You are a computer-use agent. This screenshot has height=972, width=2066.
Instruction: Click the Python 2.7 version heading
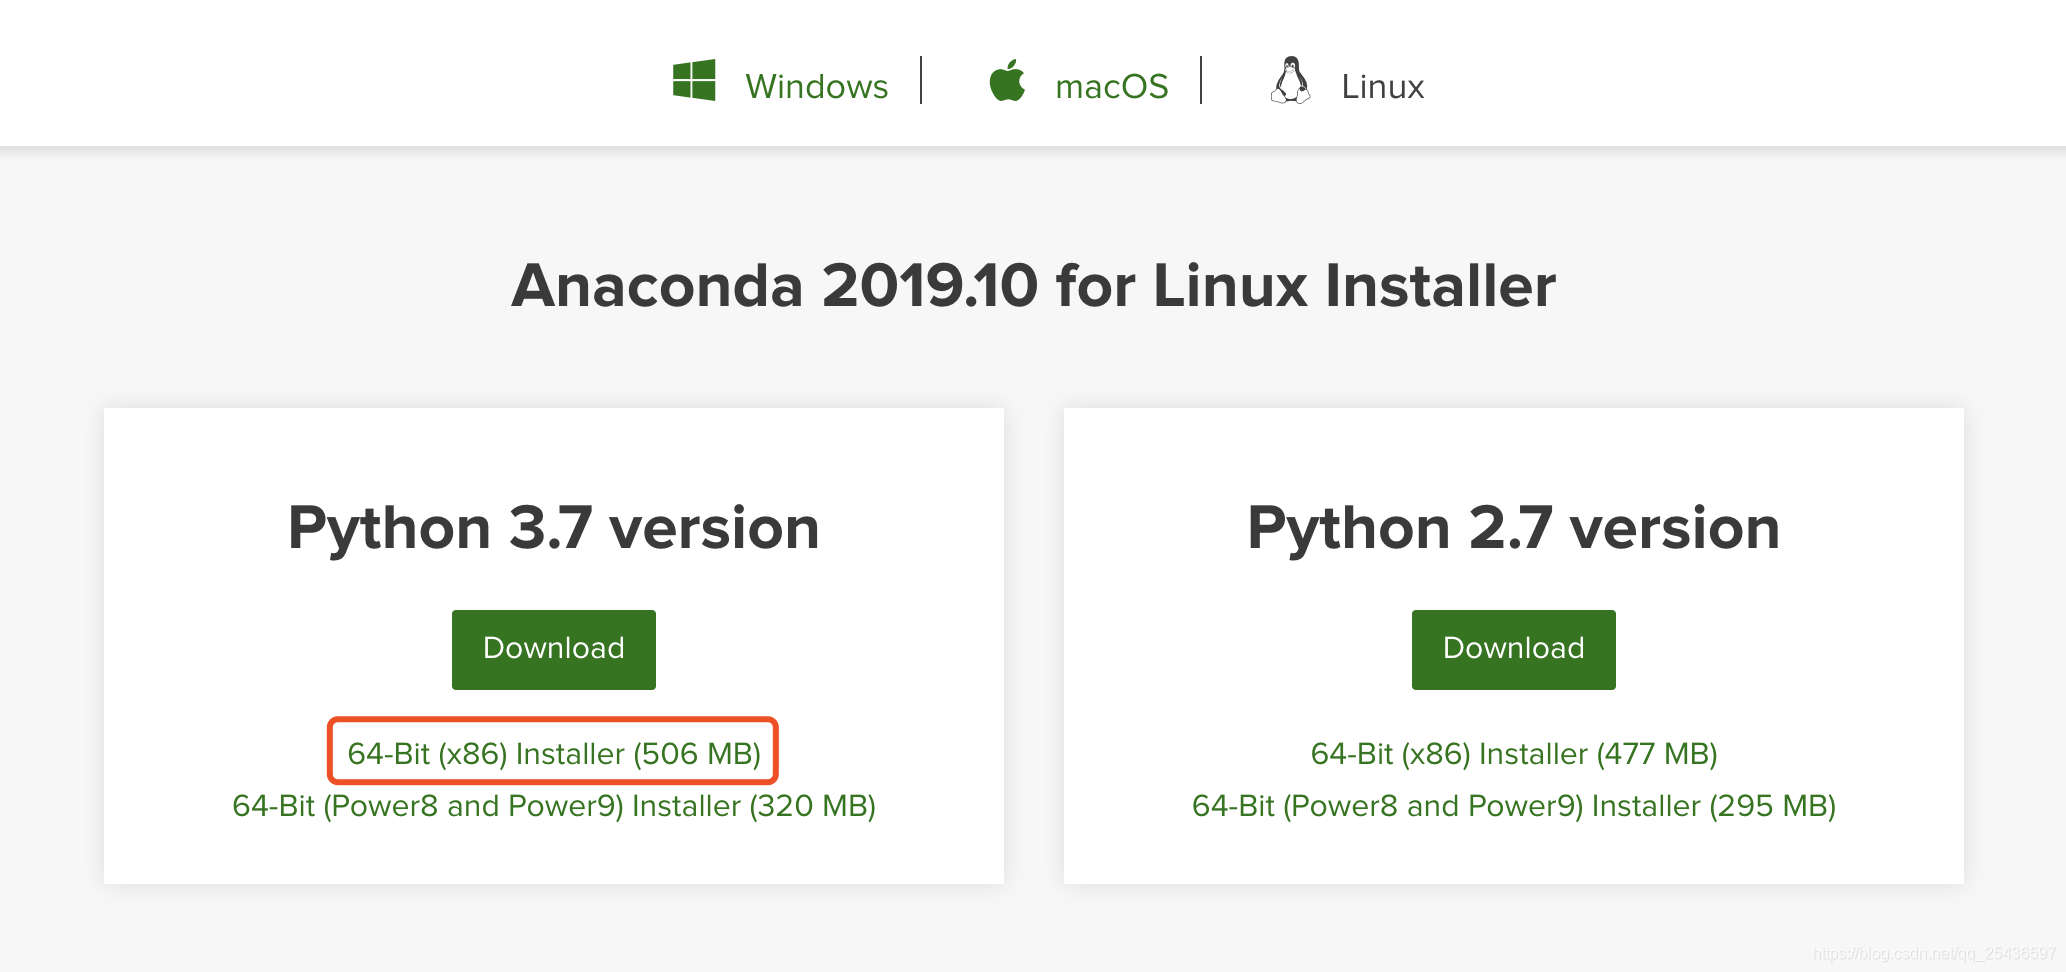coord(1514,528)
